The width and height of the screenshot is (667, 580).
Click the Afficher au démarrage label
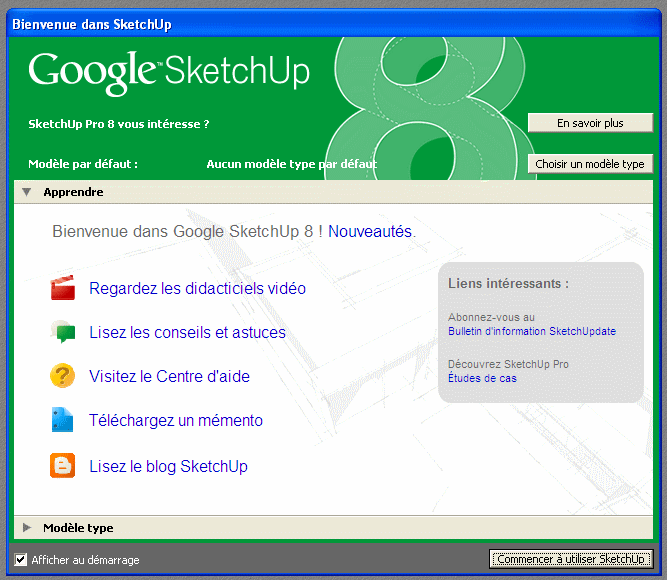86,560
